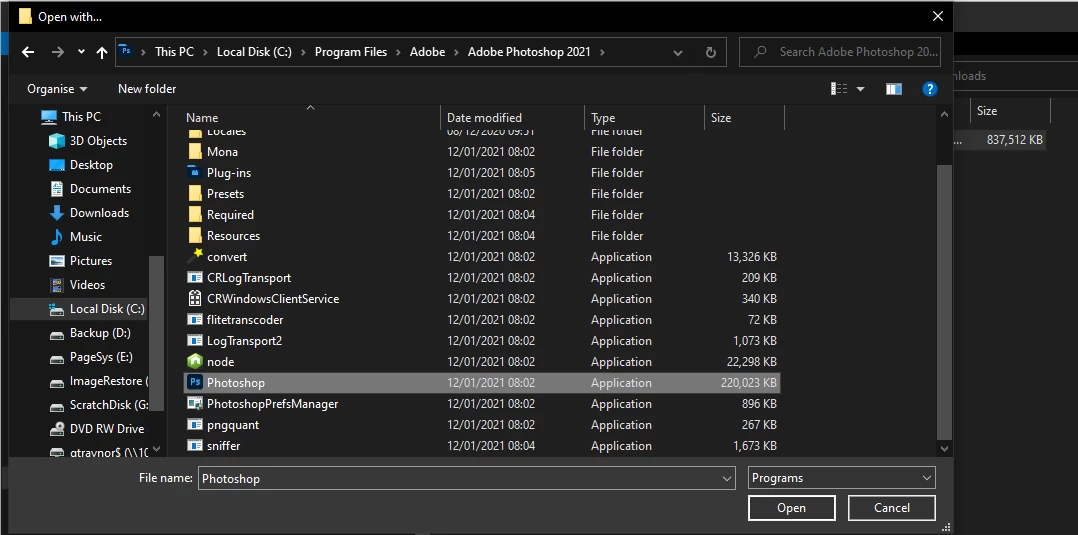Open the Programs file type dropdown

click(x=842, y=479)
